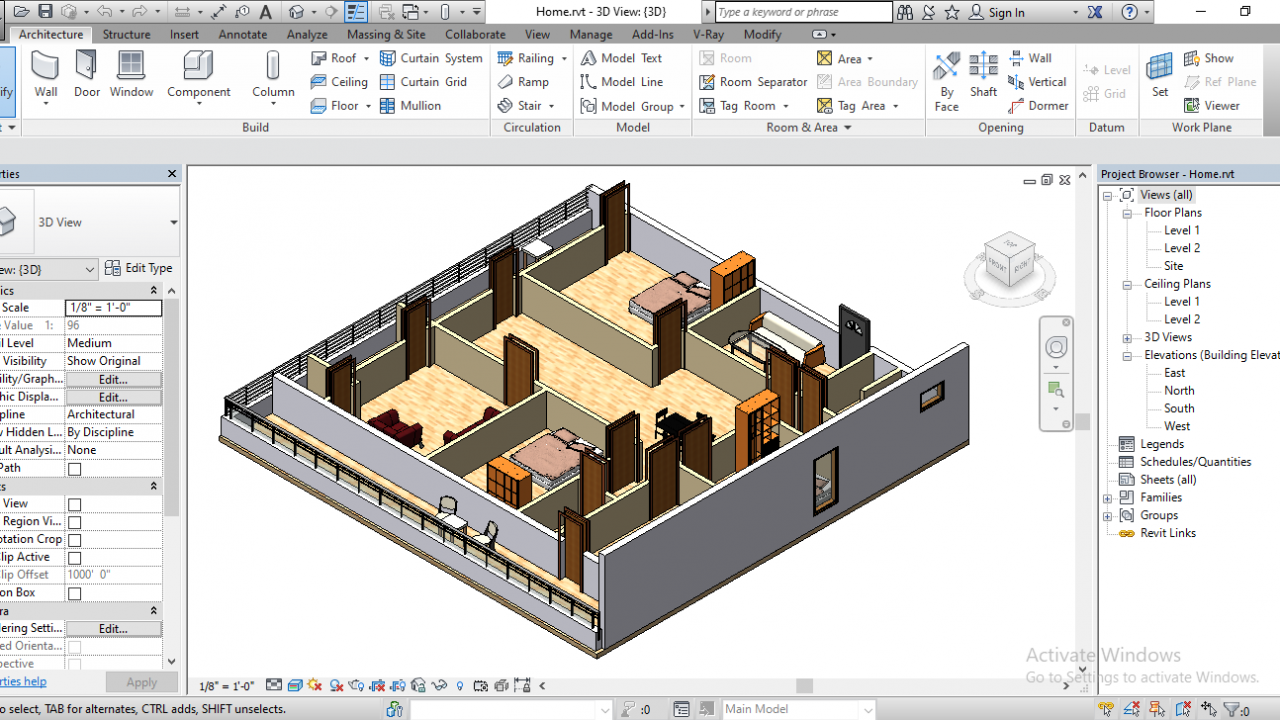The width and height of the screenshot is (1280, 720).
Task: Click the search binoculars icon
Action: pyautogui.click(x=905, y=12)
